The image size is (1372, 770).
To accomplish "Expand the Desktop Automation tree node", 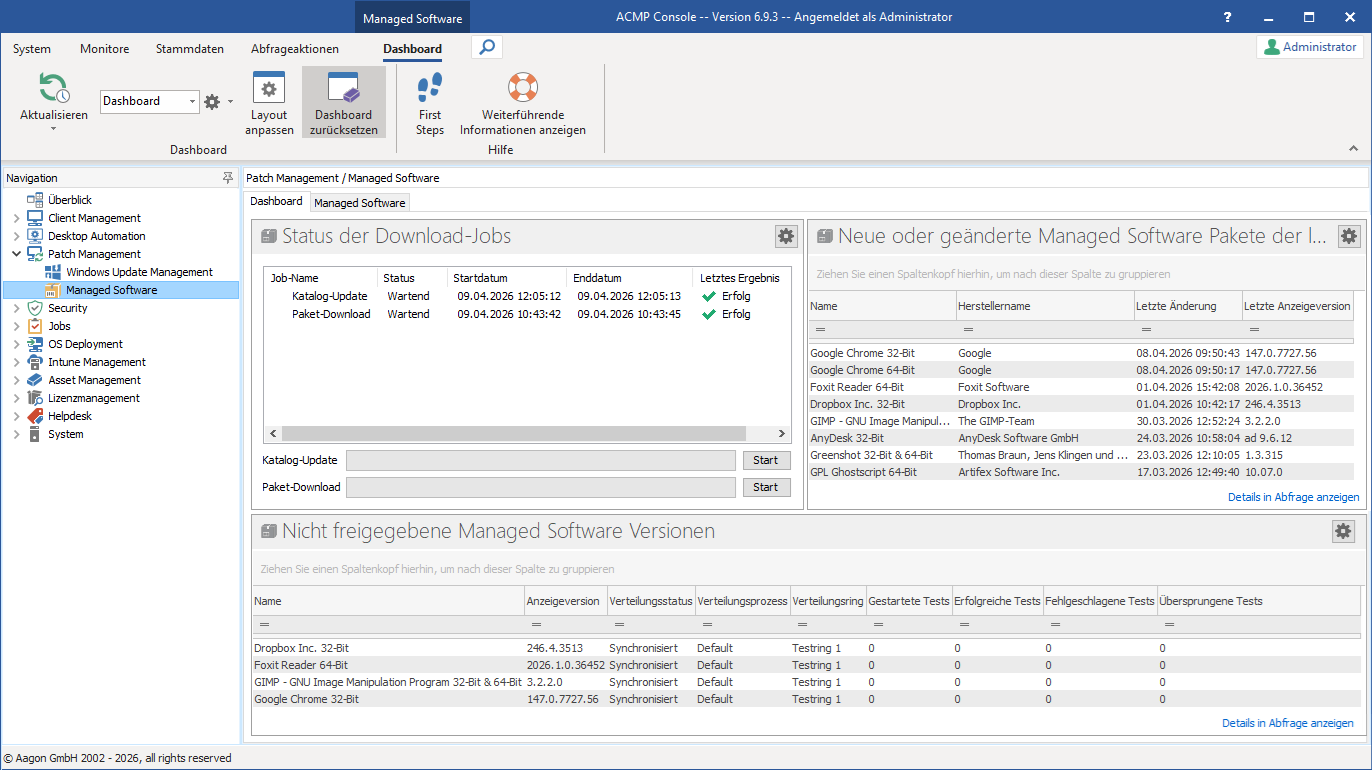I will (x=16, y=236).
